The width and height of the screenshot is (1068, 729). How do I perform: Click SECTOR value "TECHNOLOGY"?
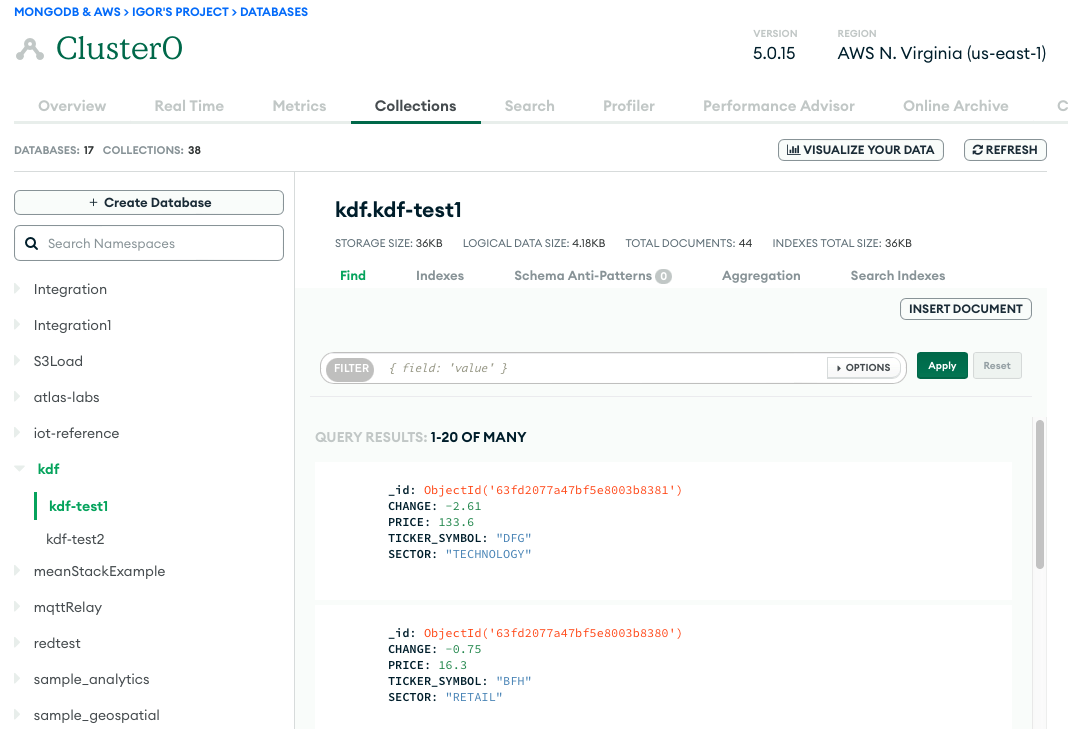point(488,554)
